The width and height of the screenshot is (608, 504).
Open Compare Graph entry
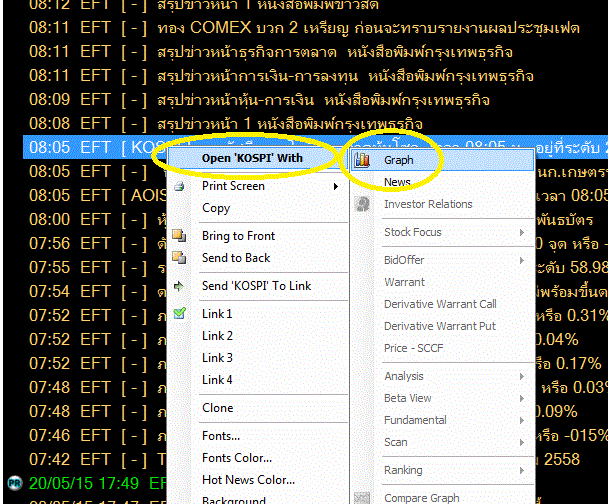pyautogui.click(x=421, y=498)
